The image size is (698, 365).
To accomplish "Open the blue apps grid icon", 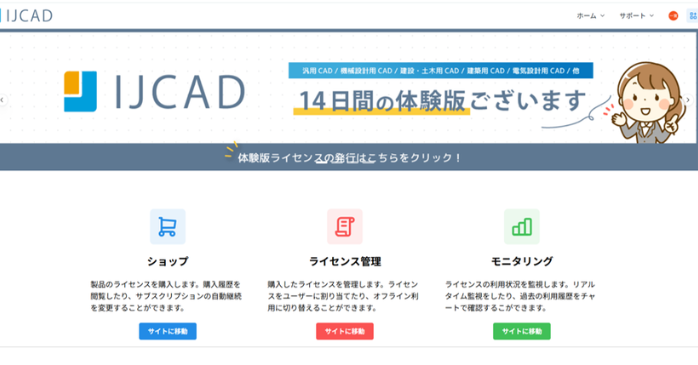I will point(693,16).
